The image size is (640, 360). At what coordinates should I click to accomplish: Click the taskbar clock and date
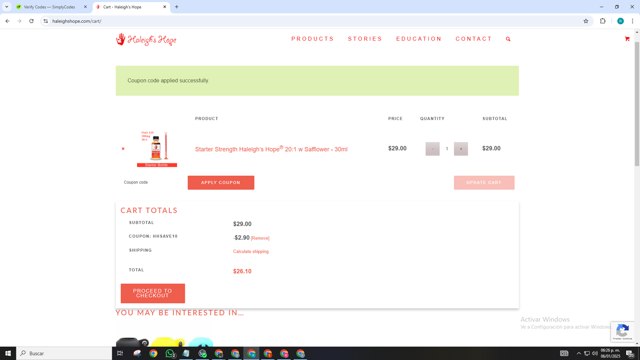(610, 353)
